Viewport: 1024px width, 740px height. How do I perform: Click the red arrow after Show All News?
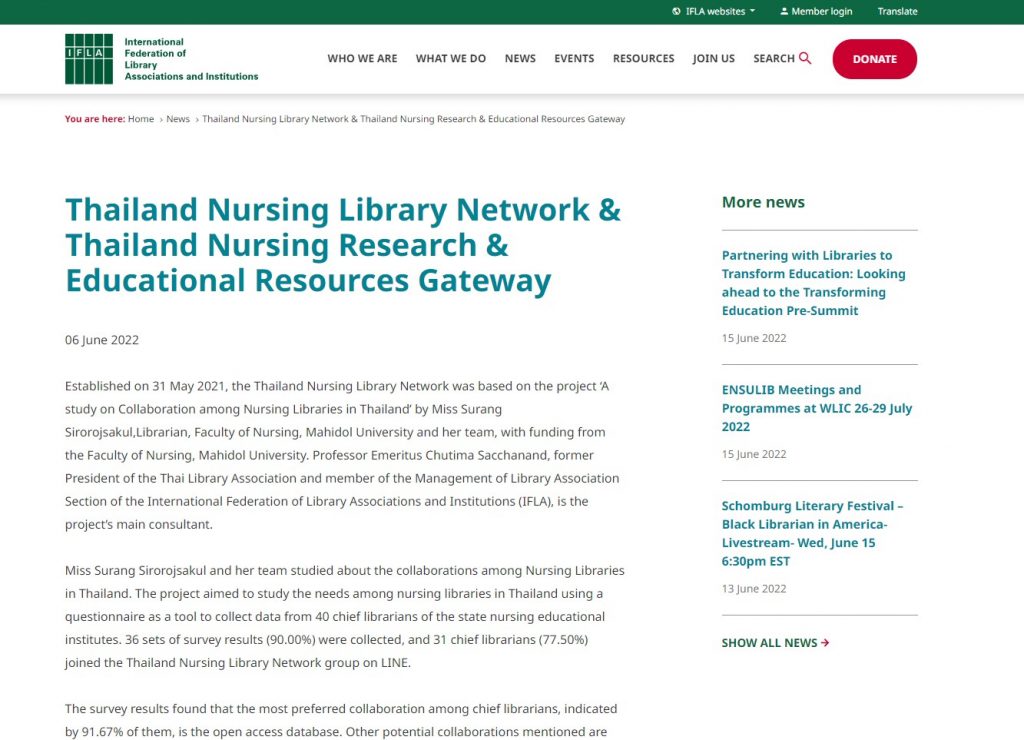(825, 643)
